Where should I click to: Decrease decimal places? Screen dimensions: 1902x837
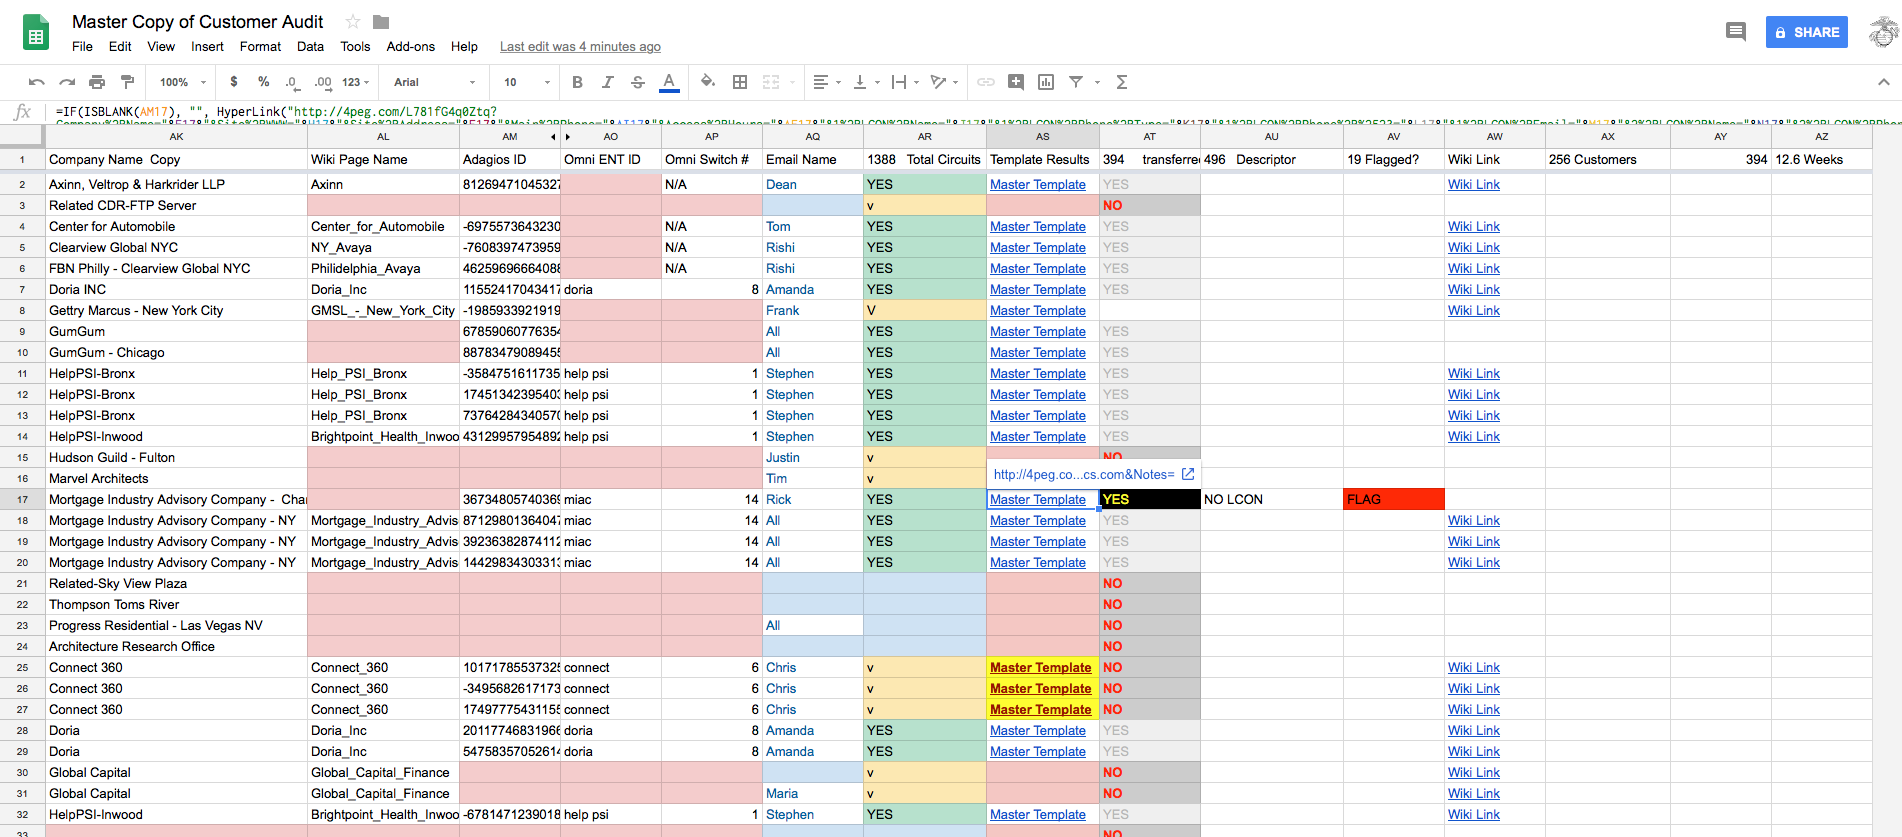coord(291,82)
